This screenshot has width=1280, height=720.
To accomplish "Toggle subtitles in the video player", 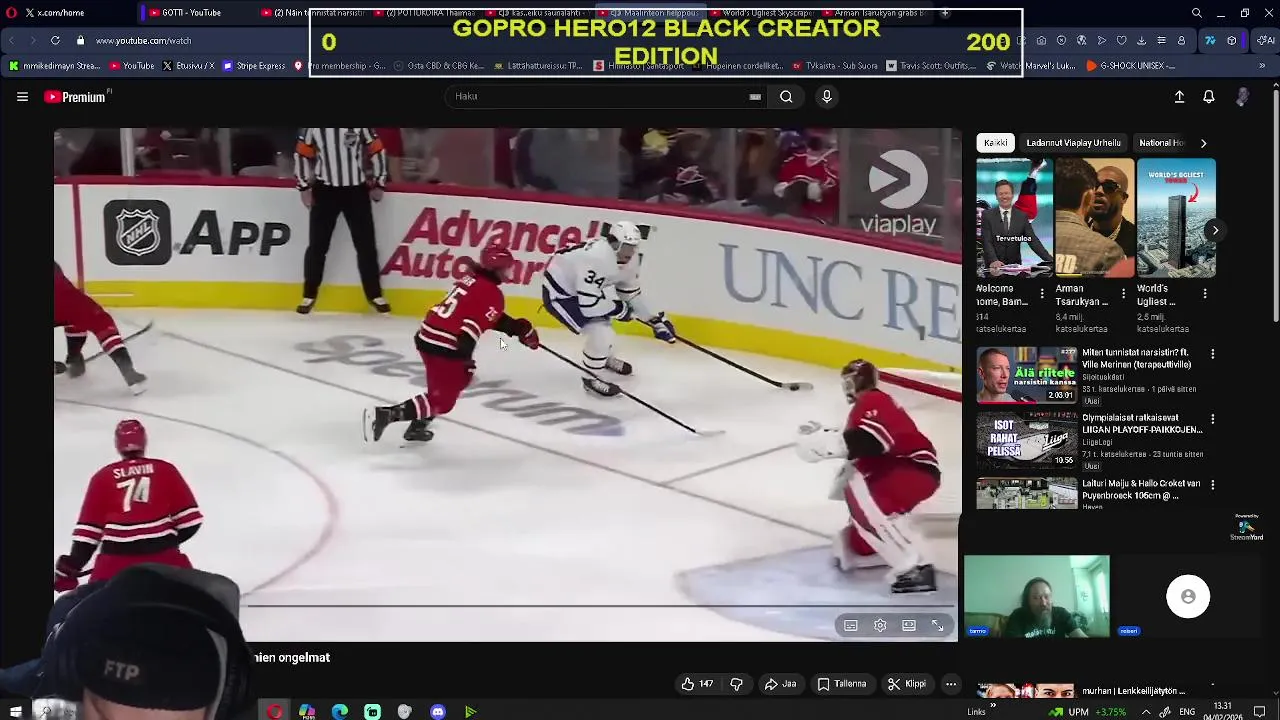I will coord(850,626).
